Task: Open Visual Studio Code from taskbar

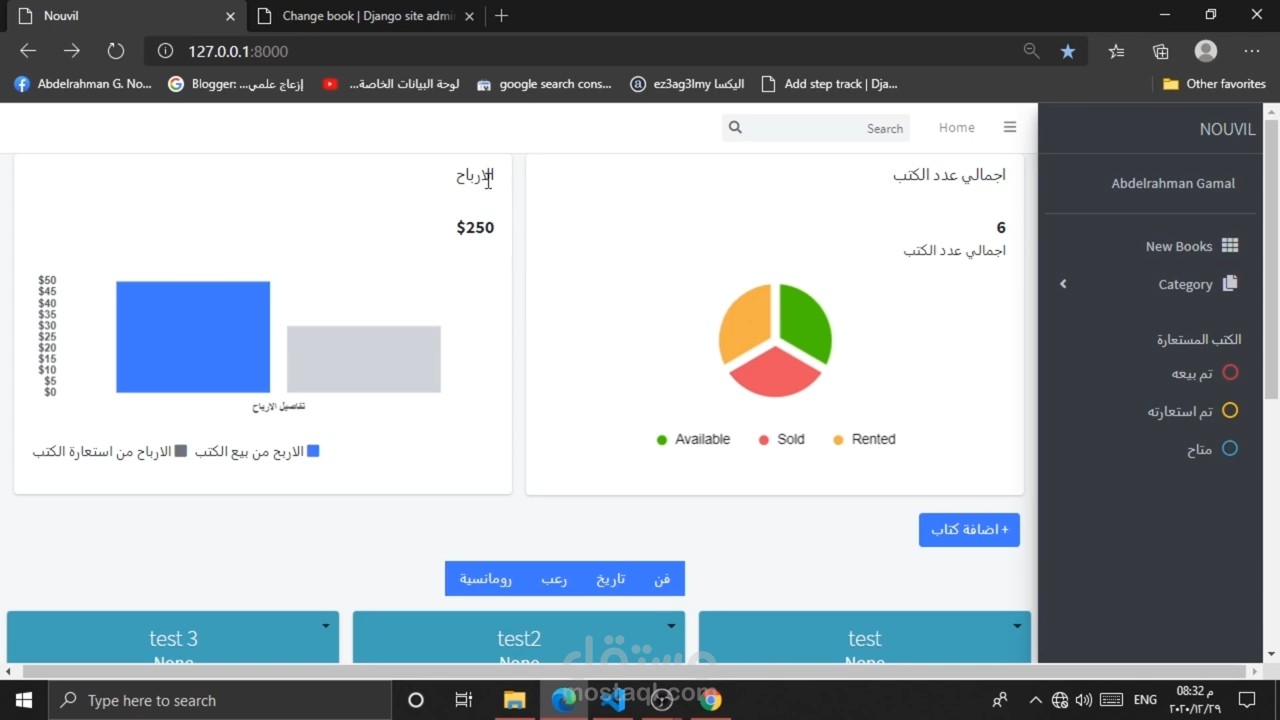Action: 613,700
